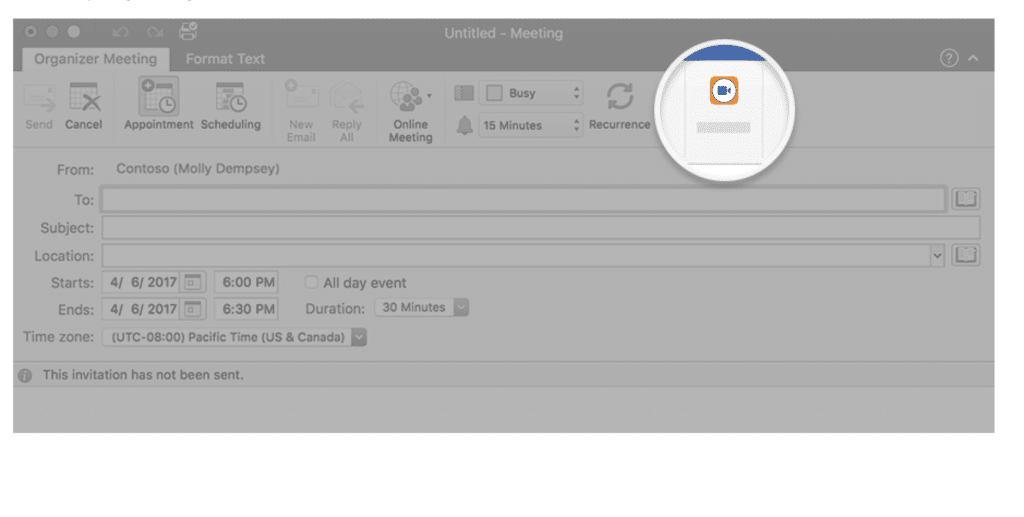Viewport: 1024px width, 517px height.
Task: Click the Ends date field 4/6/2017
Action: [x=143, y=309]
